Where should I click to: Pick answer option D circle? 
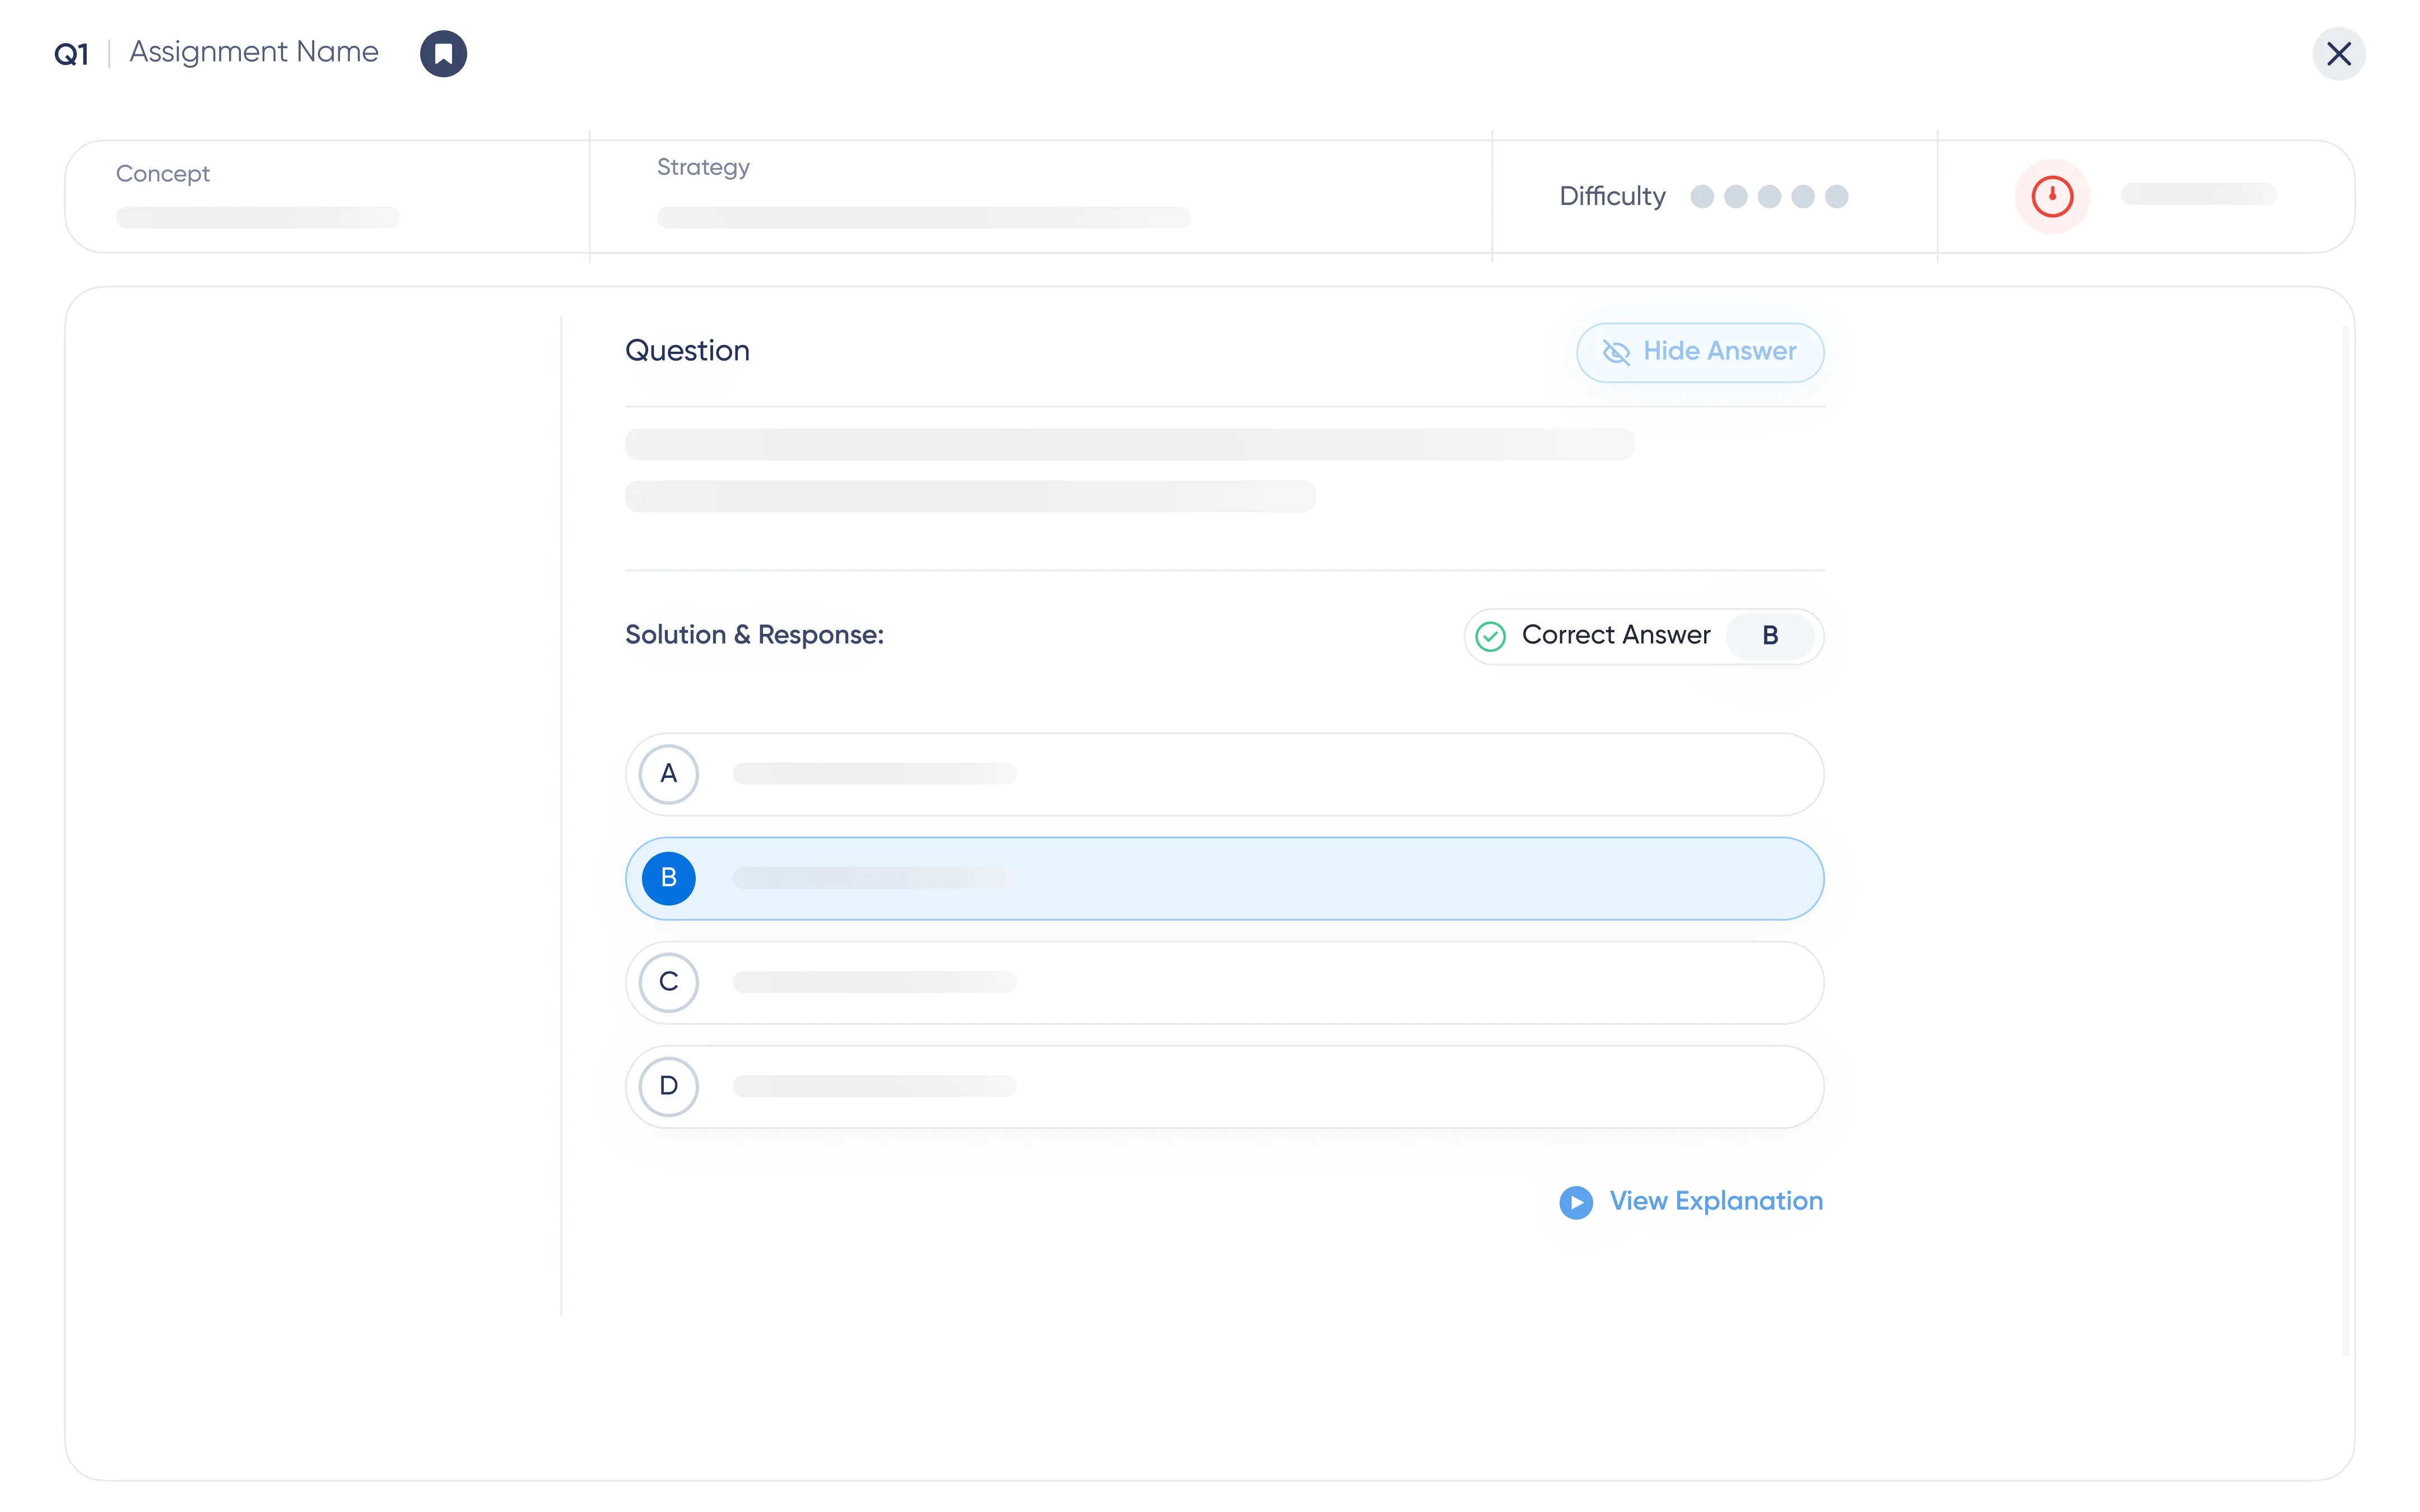(668, 1086)
